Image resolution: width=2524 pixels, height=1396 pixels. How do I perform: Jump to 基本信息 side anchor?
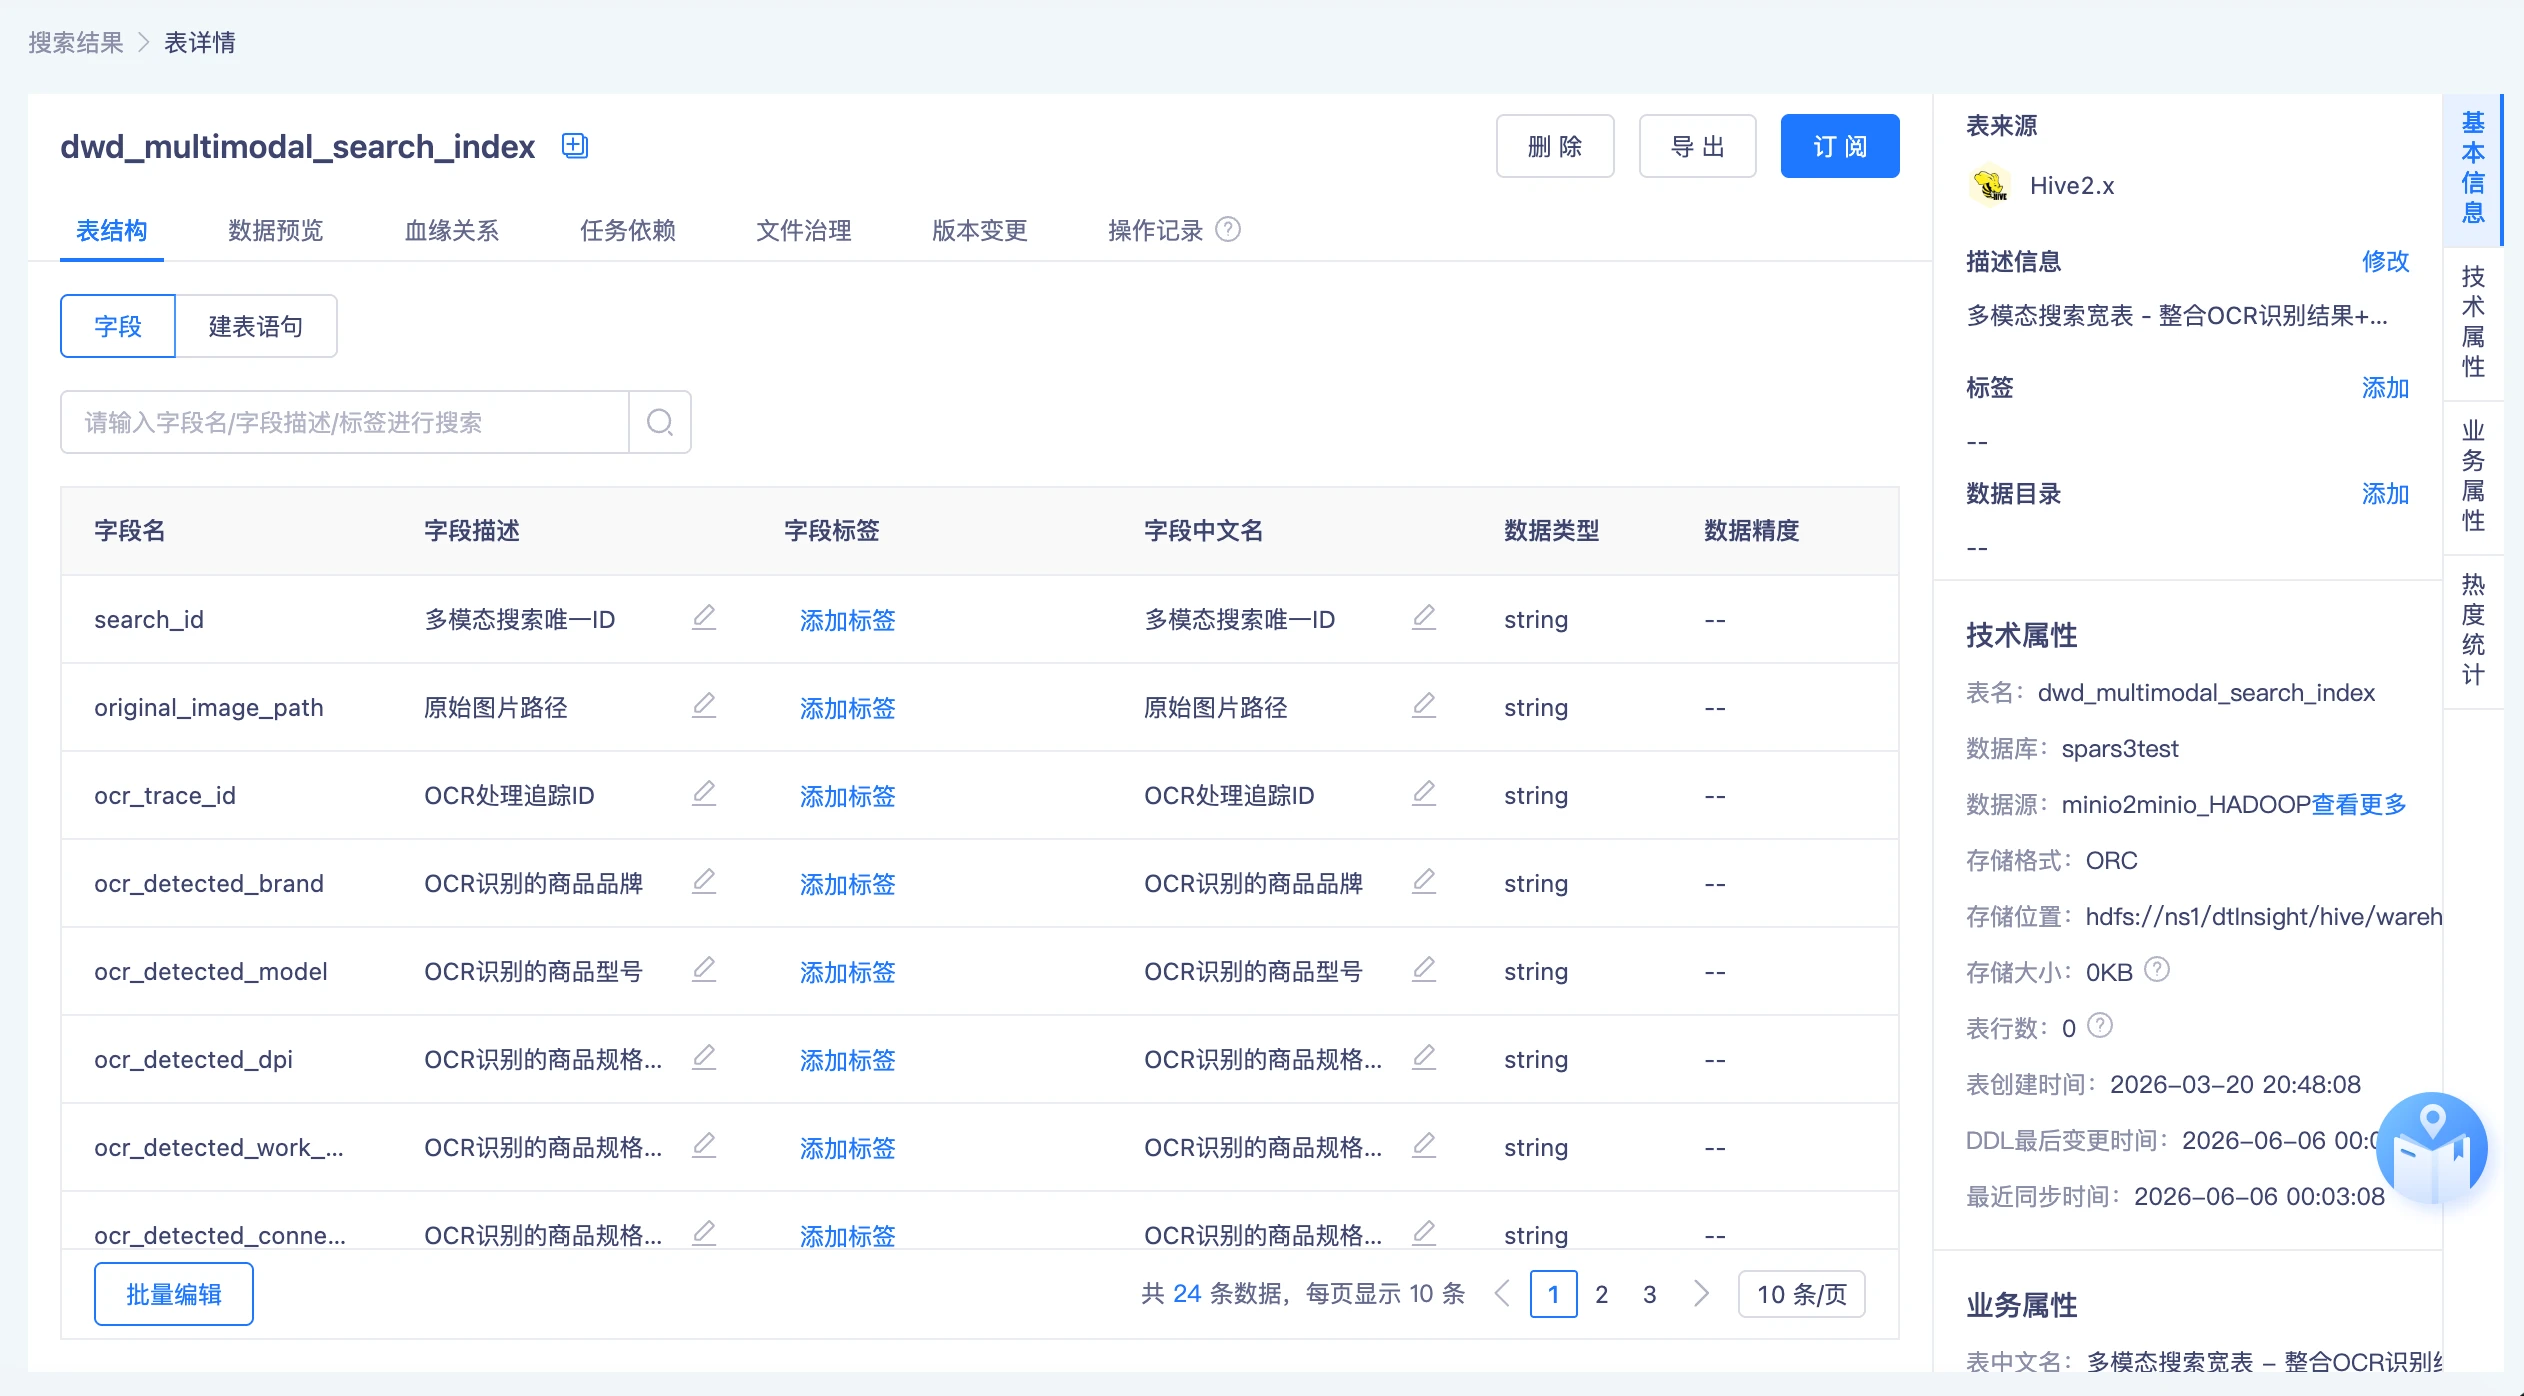point(2473,168)
